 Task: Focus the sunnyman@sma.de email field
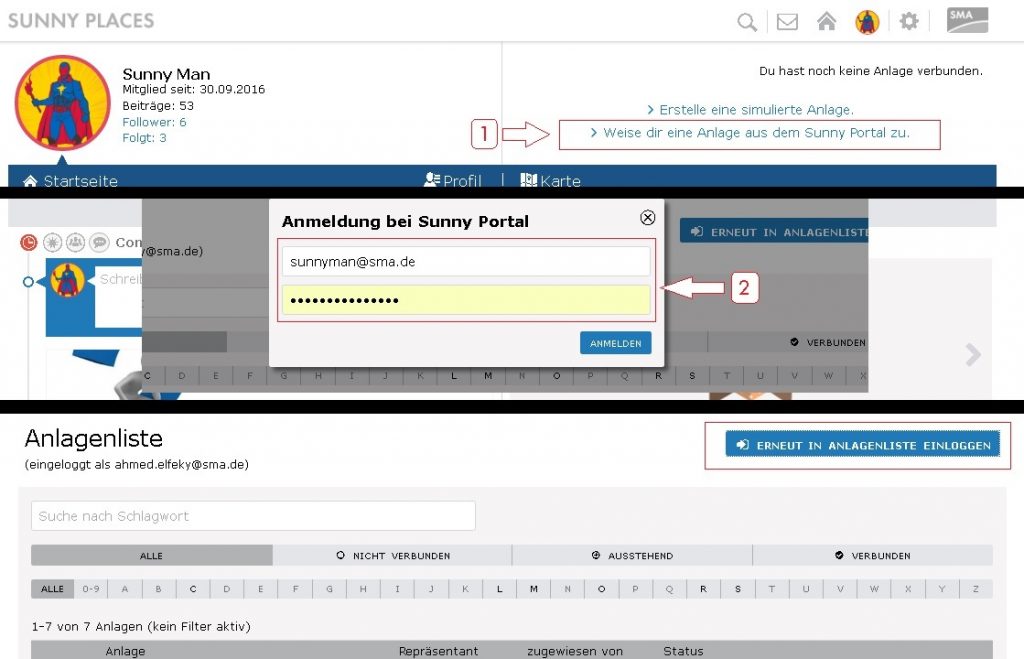(x=466, y=262)
